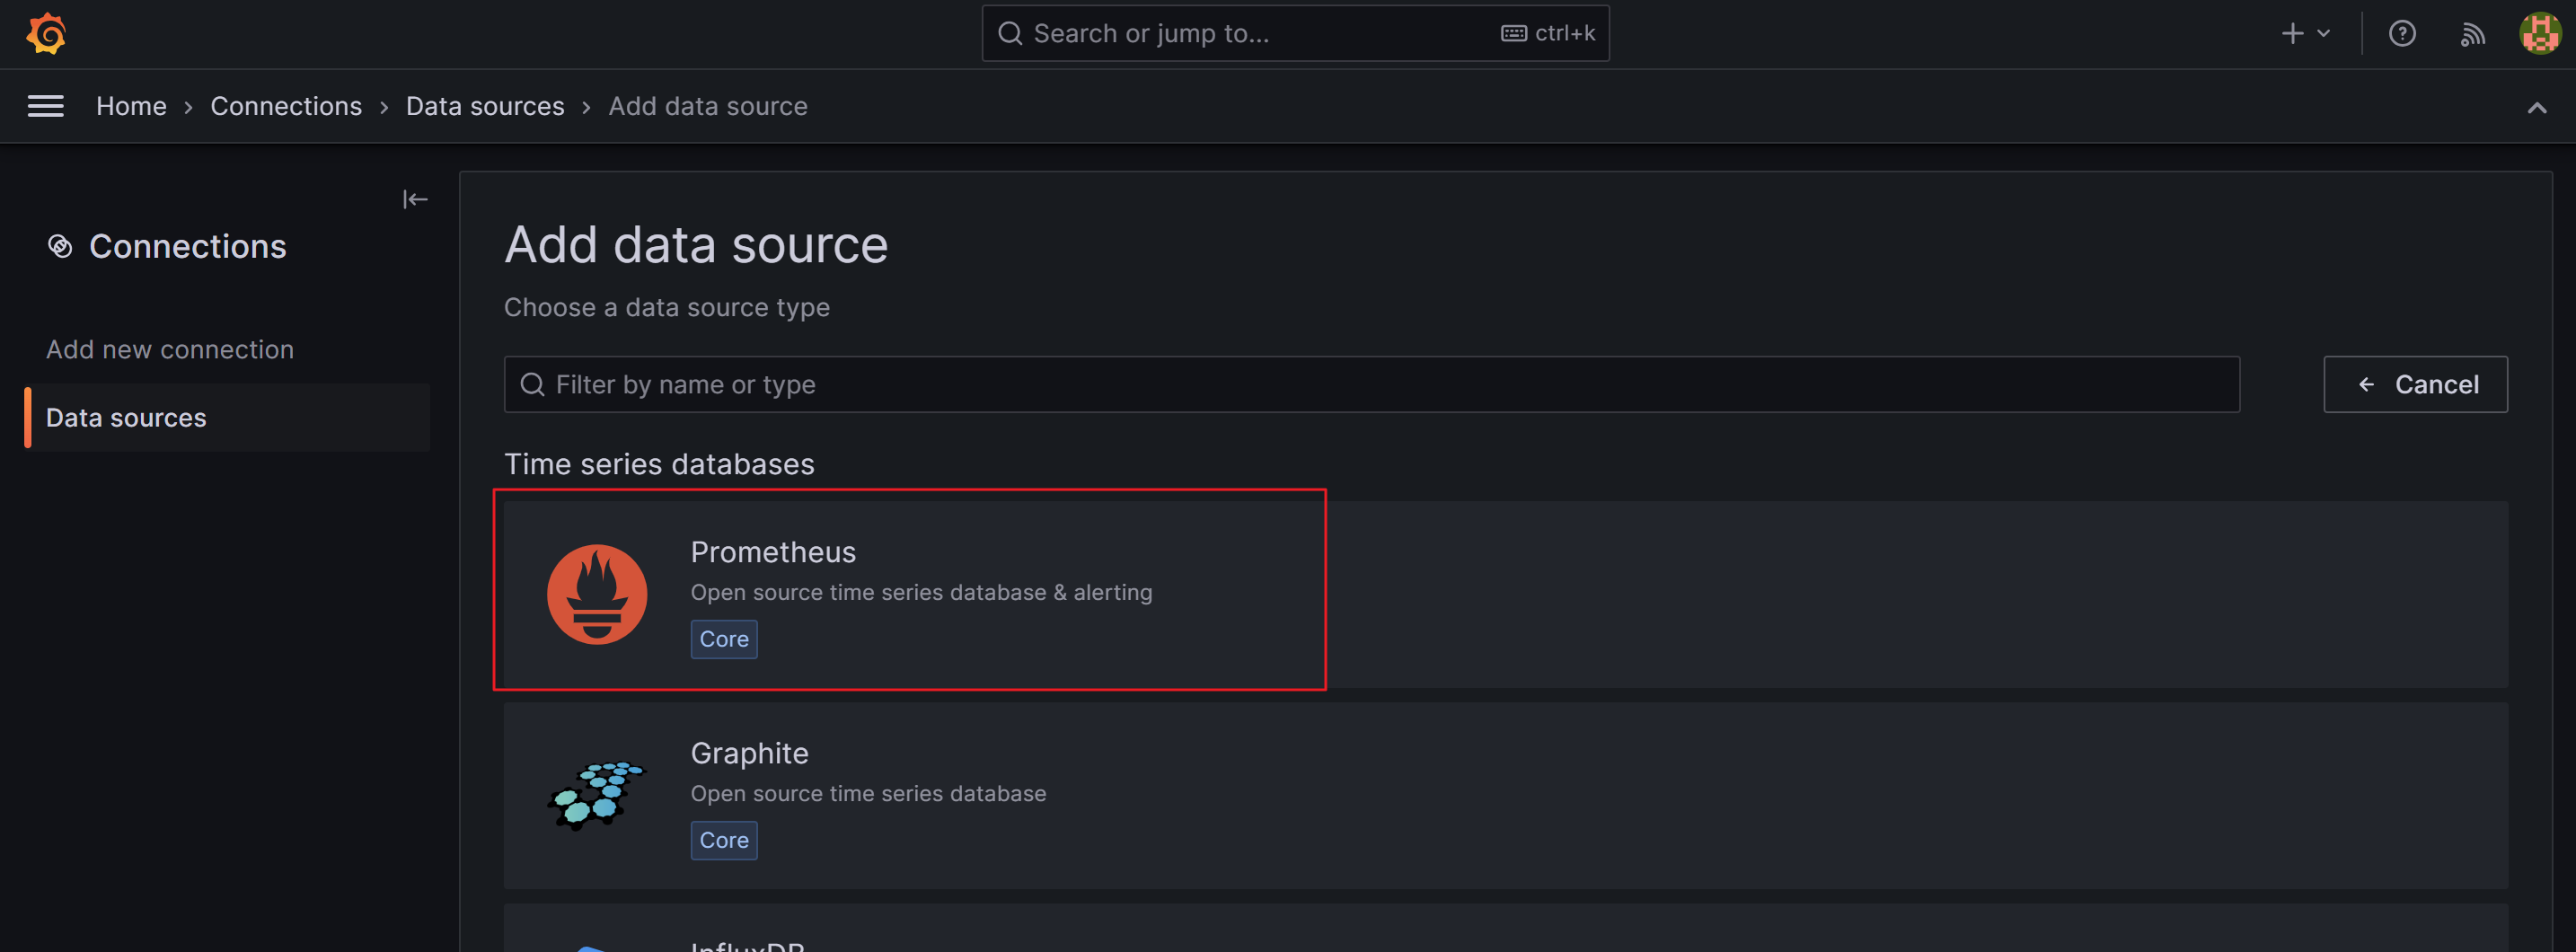
Task: Click the Grafana logo icon
Action: point(46,33)
